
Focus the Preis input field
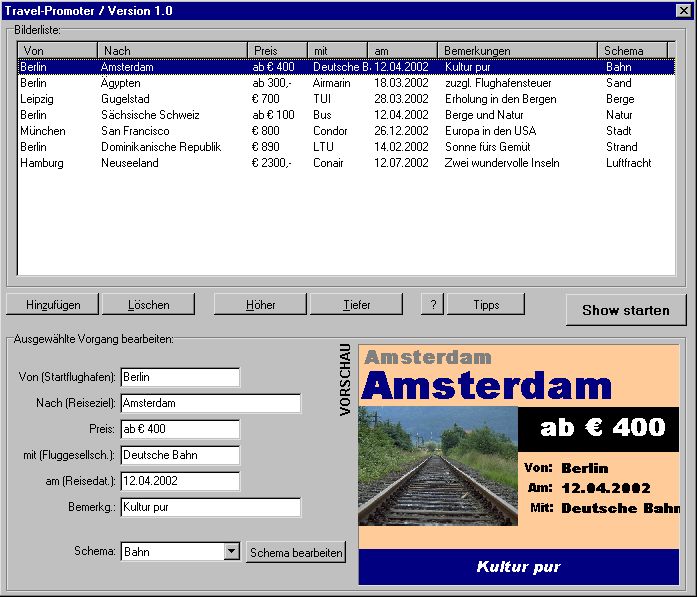click(180, 429)
